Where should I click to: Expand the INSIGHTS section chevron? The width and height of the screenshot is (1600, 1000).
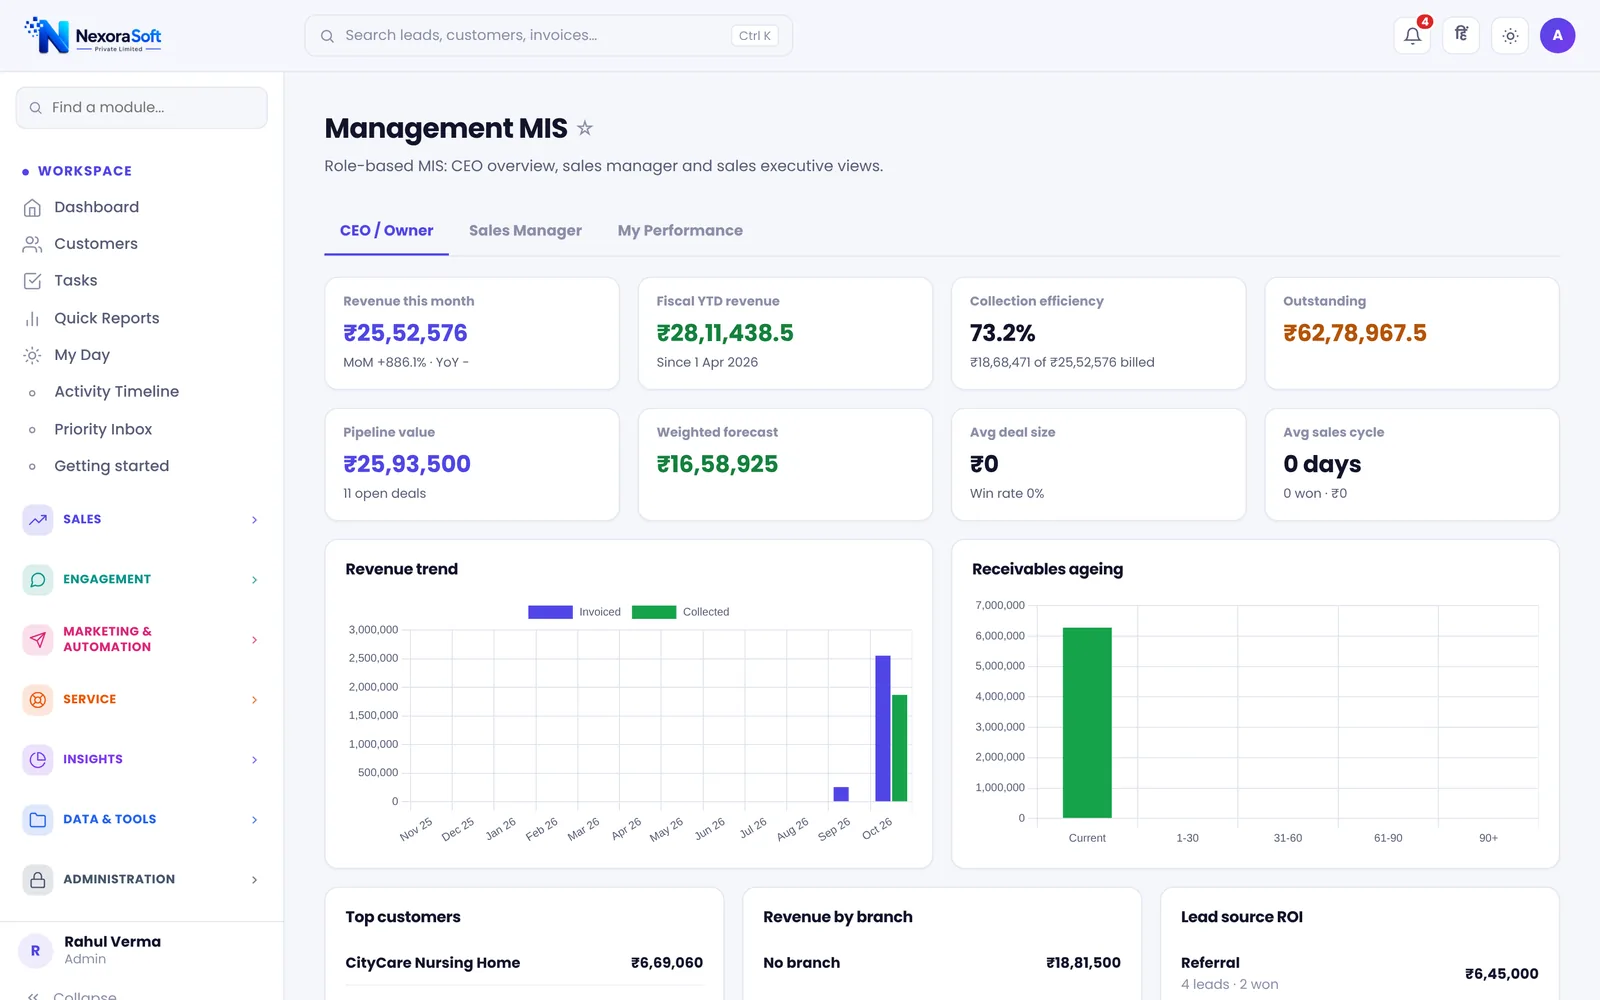[254, 760]
